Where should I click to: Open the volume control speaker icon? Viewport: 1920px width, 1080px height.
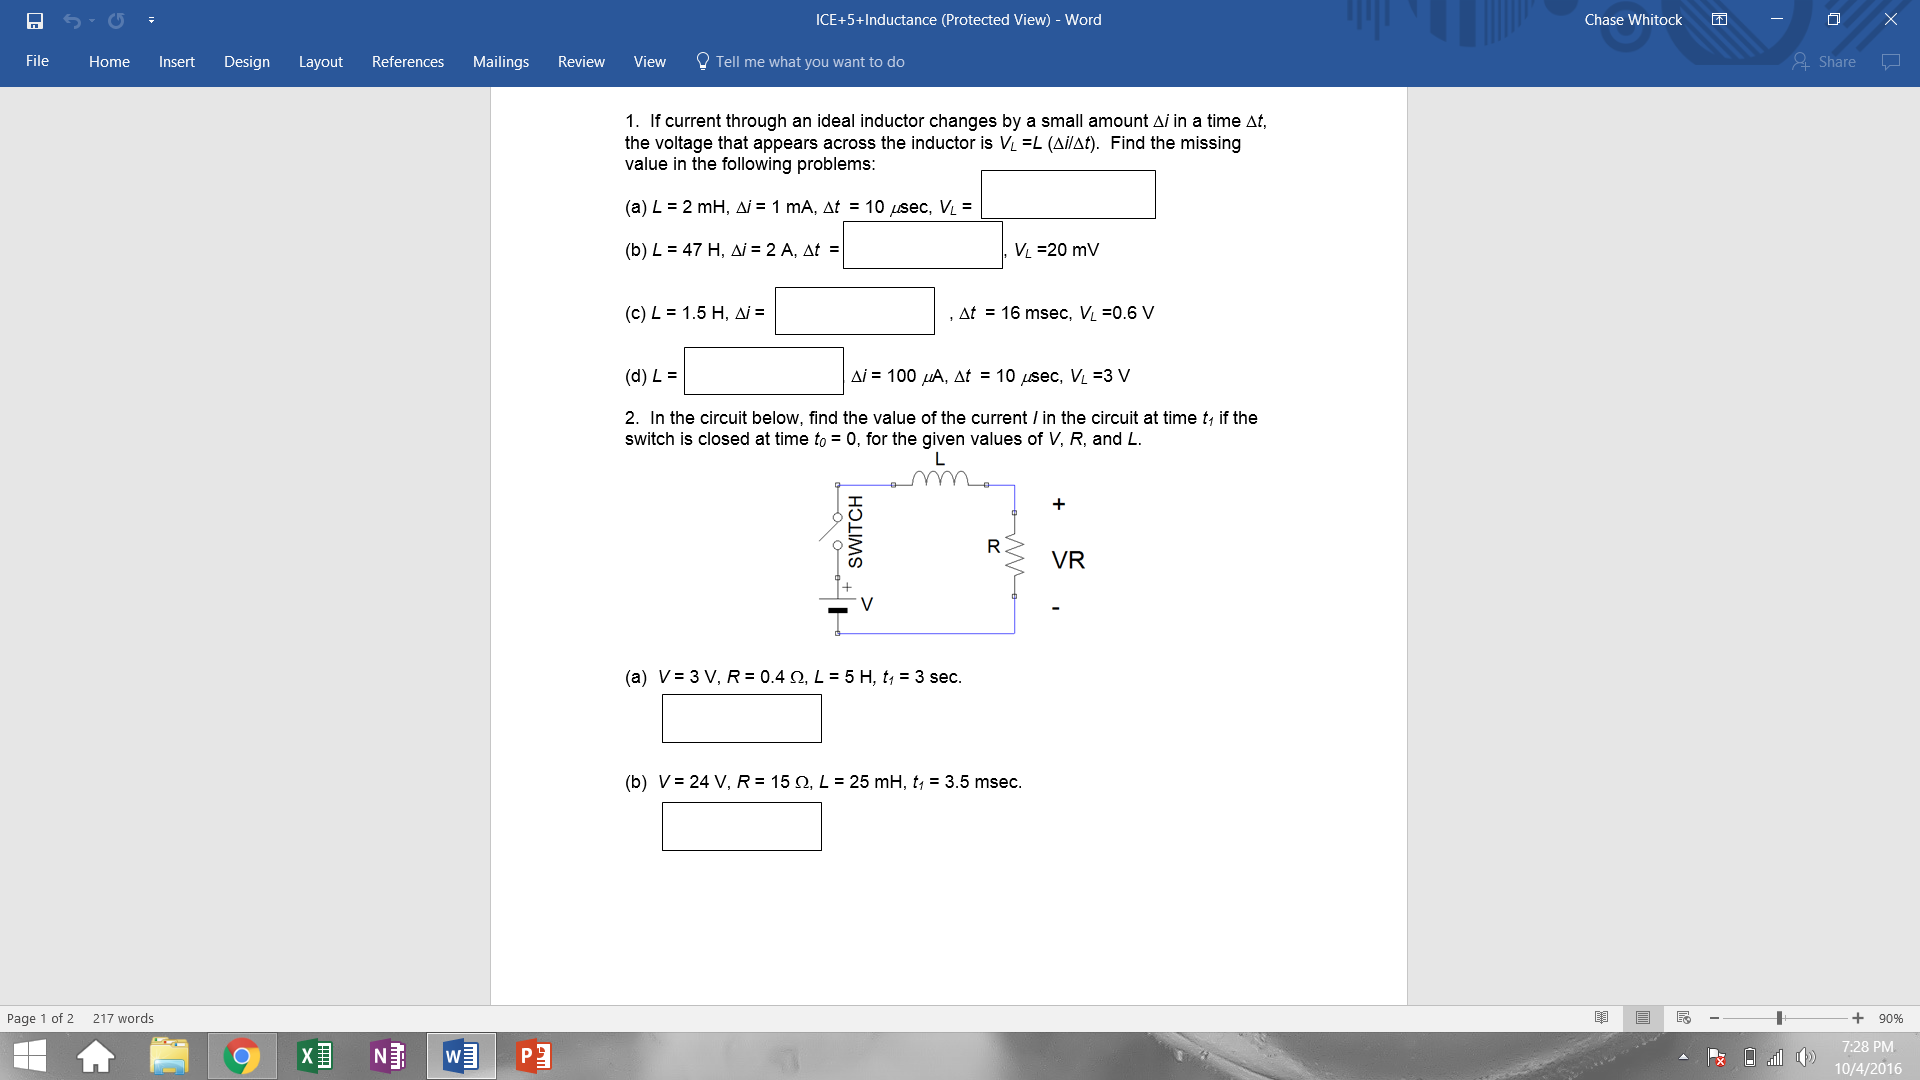point(1806,1055)
